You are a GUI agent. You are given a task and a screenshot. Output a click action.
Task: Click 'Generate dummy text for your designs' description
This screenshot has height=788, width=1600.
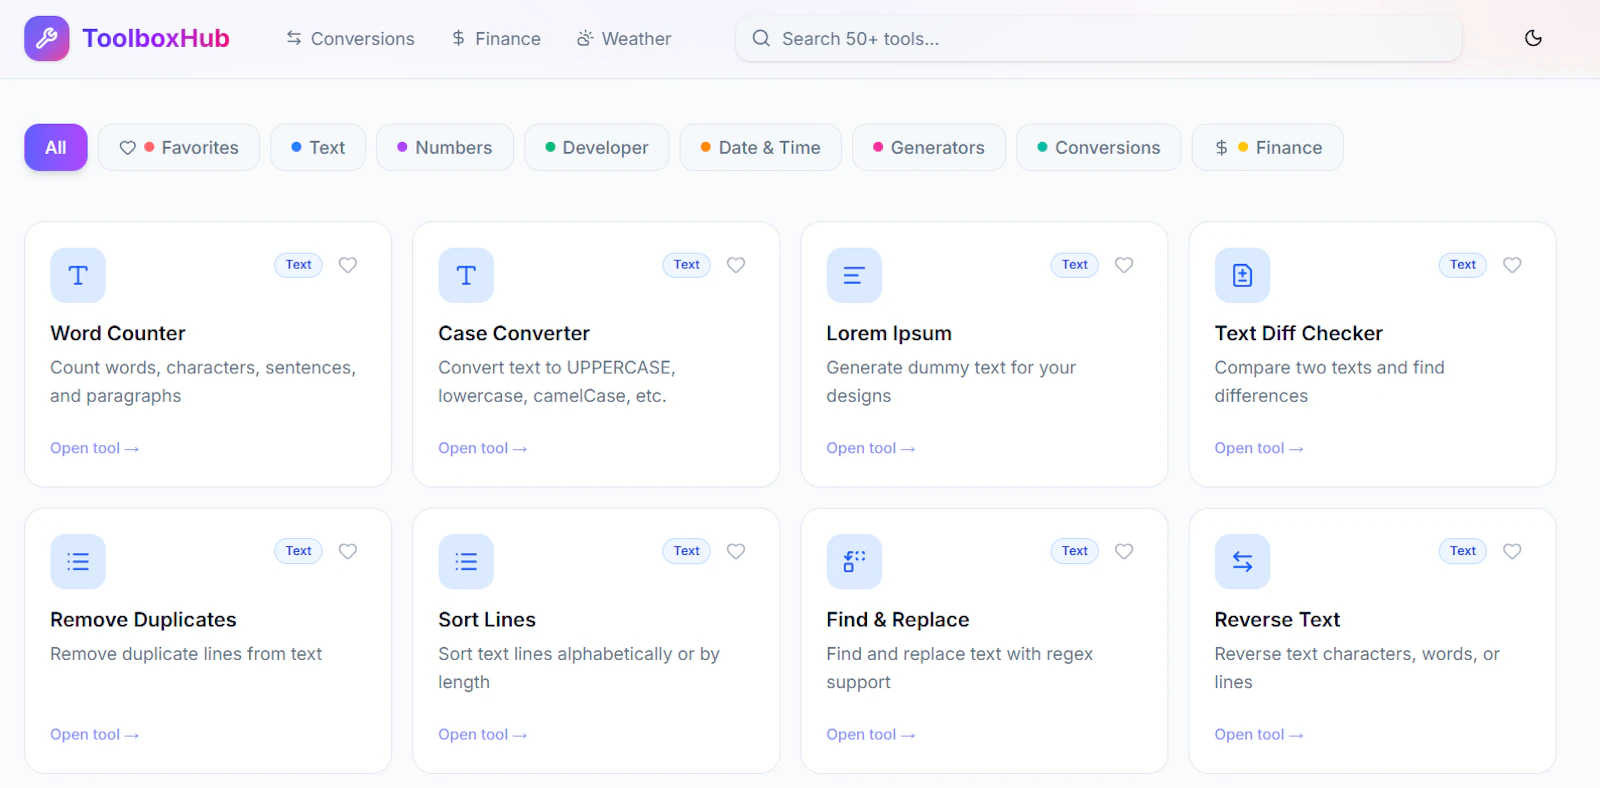tap(951, 382)
